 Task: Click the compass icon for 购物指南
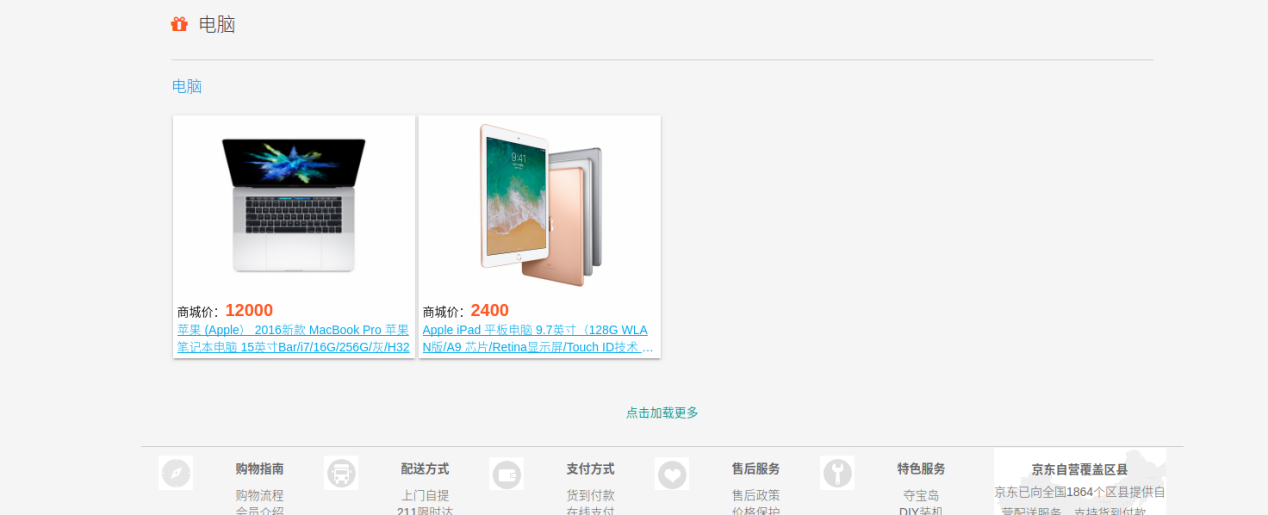tap(176, 473)
